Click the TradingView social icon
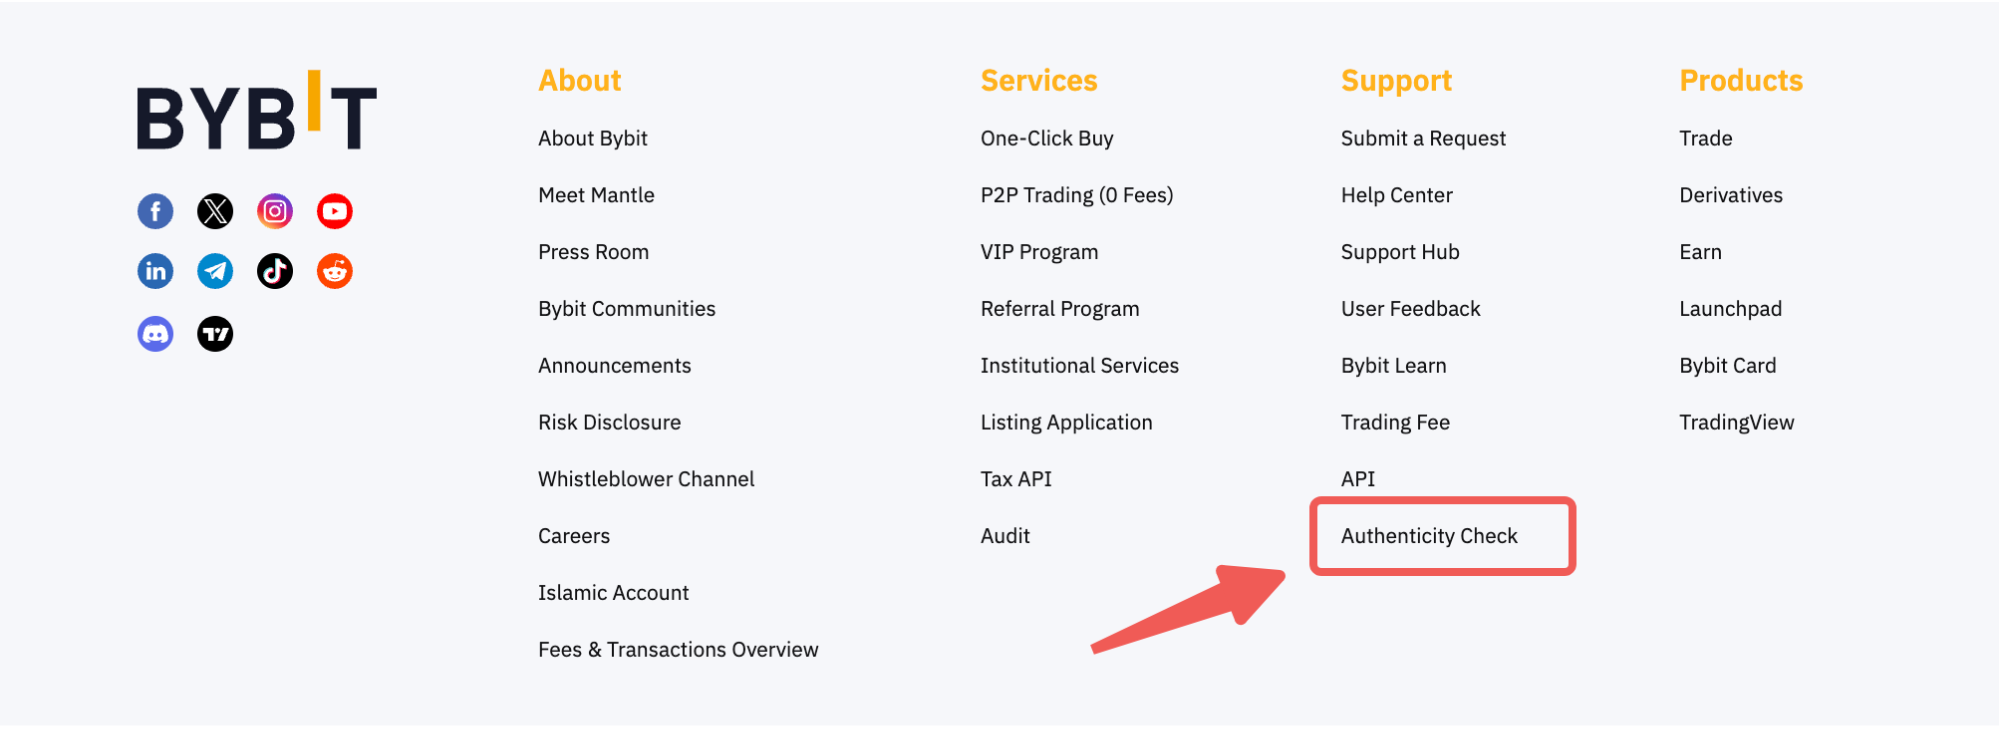 pyautogui.click(x=215, y=334)
